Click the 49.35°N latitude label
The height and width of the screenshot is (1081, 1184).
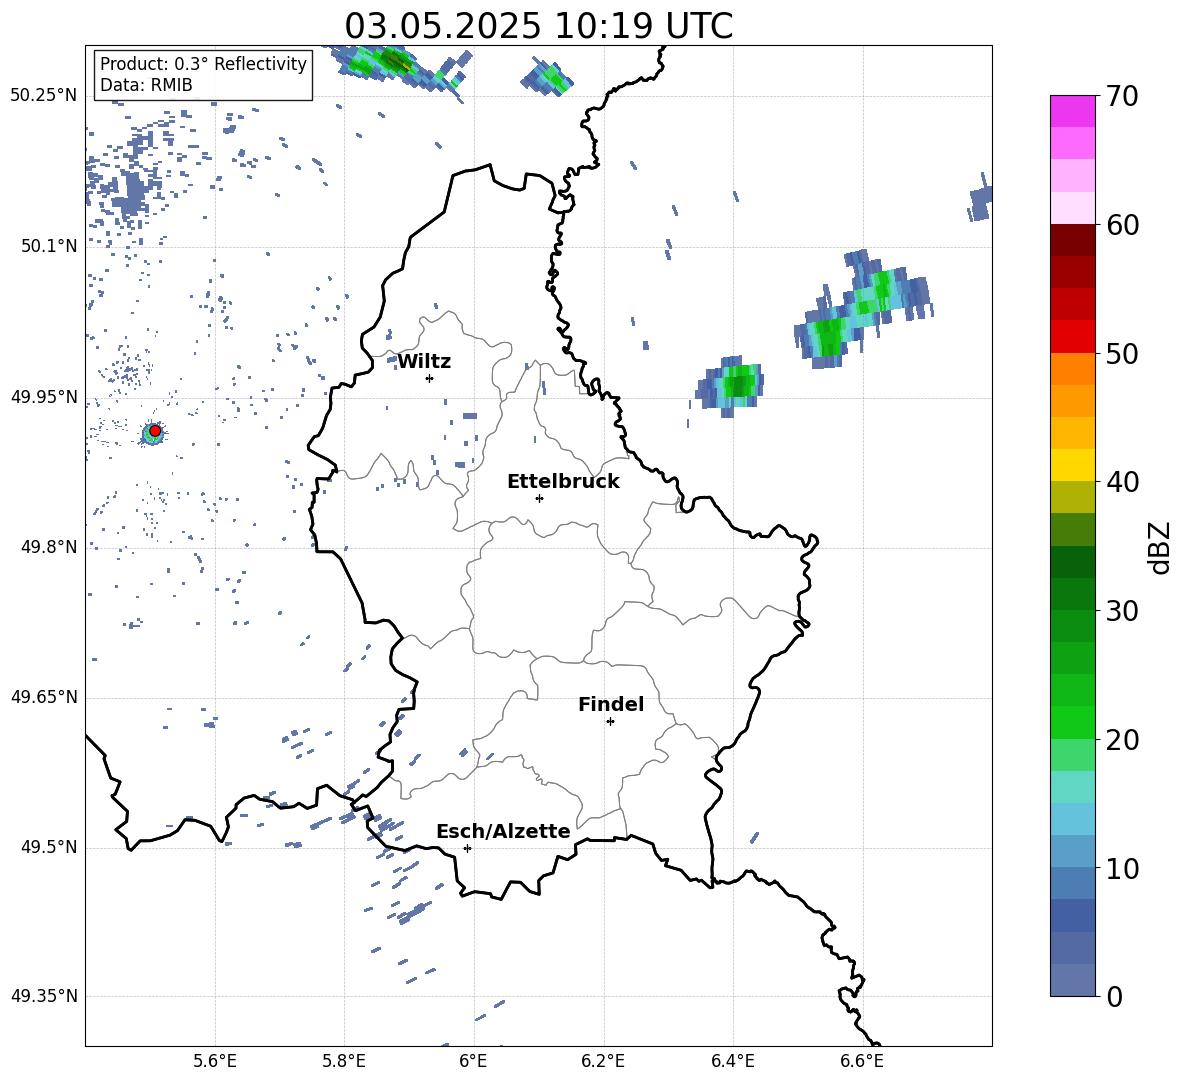point(44,996)
